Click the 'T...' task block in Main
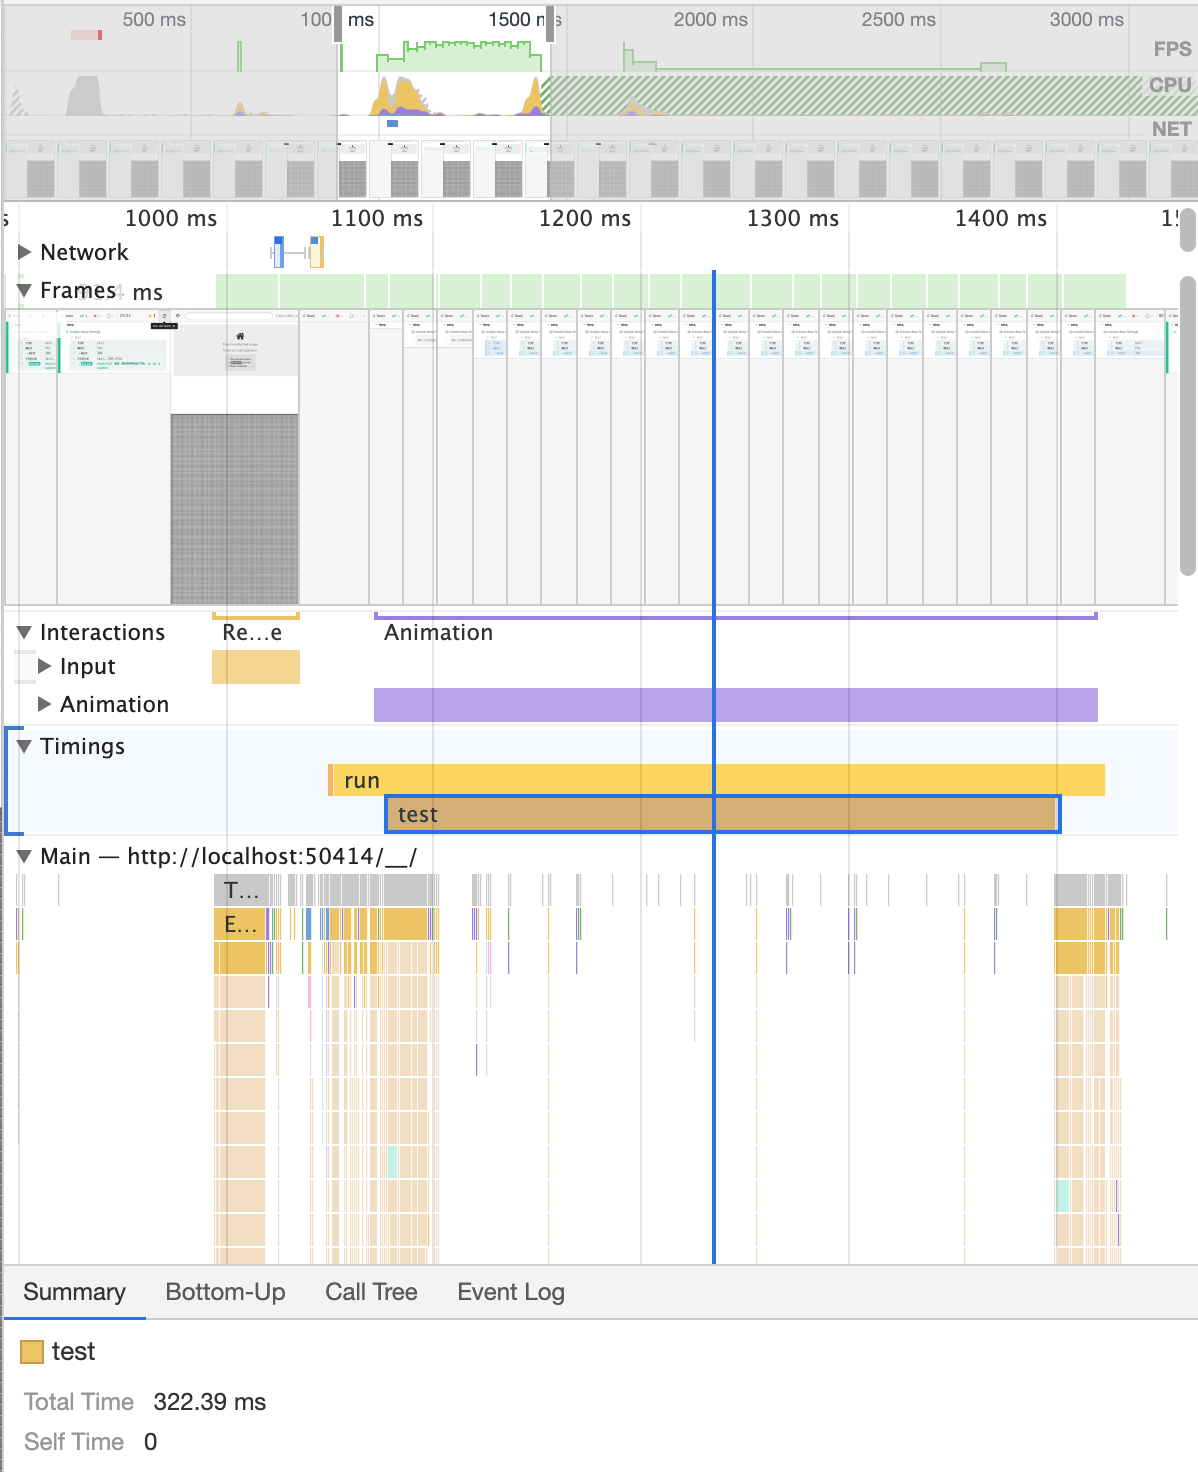The height and width of the screenshot is (1472, 1198). 240,890
